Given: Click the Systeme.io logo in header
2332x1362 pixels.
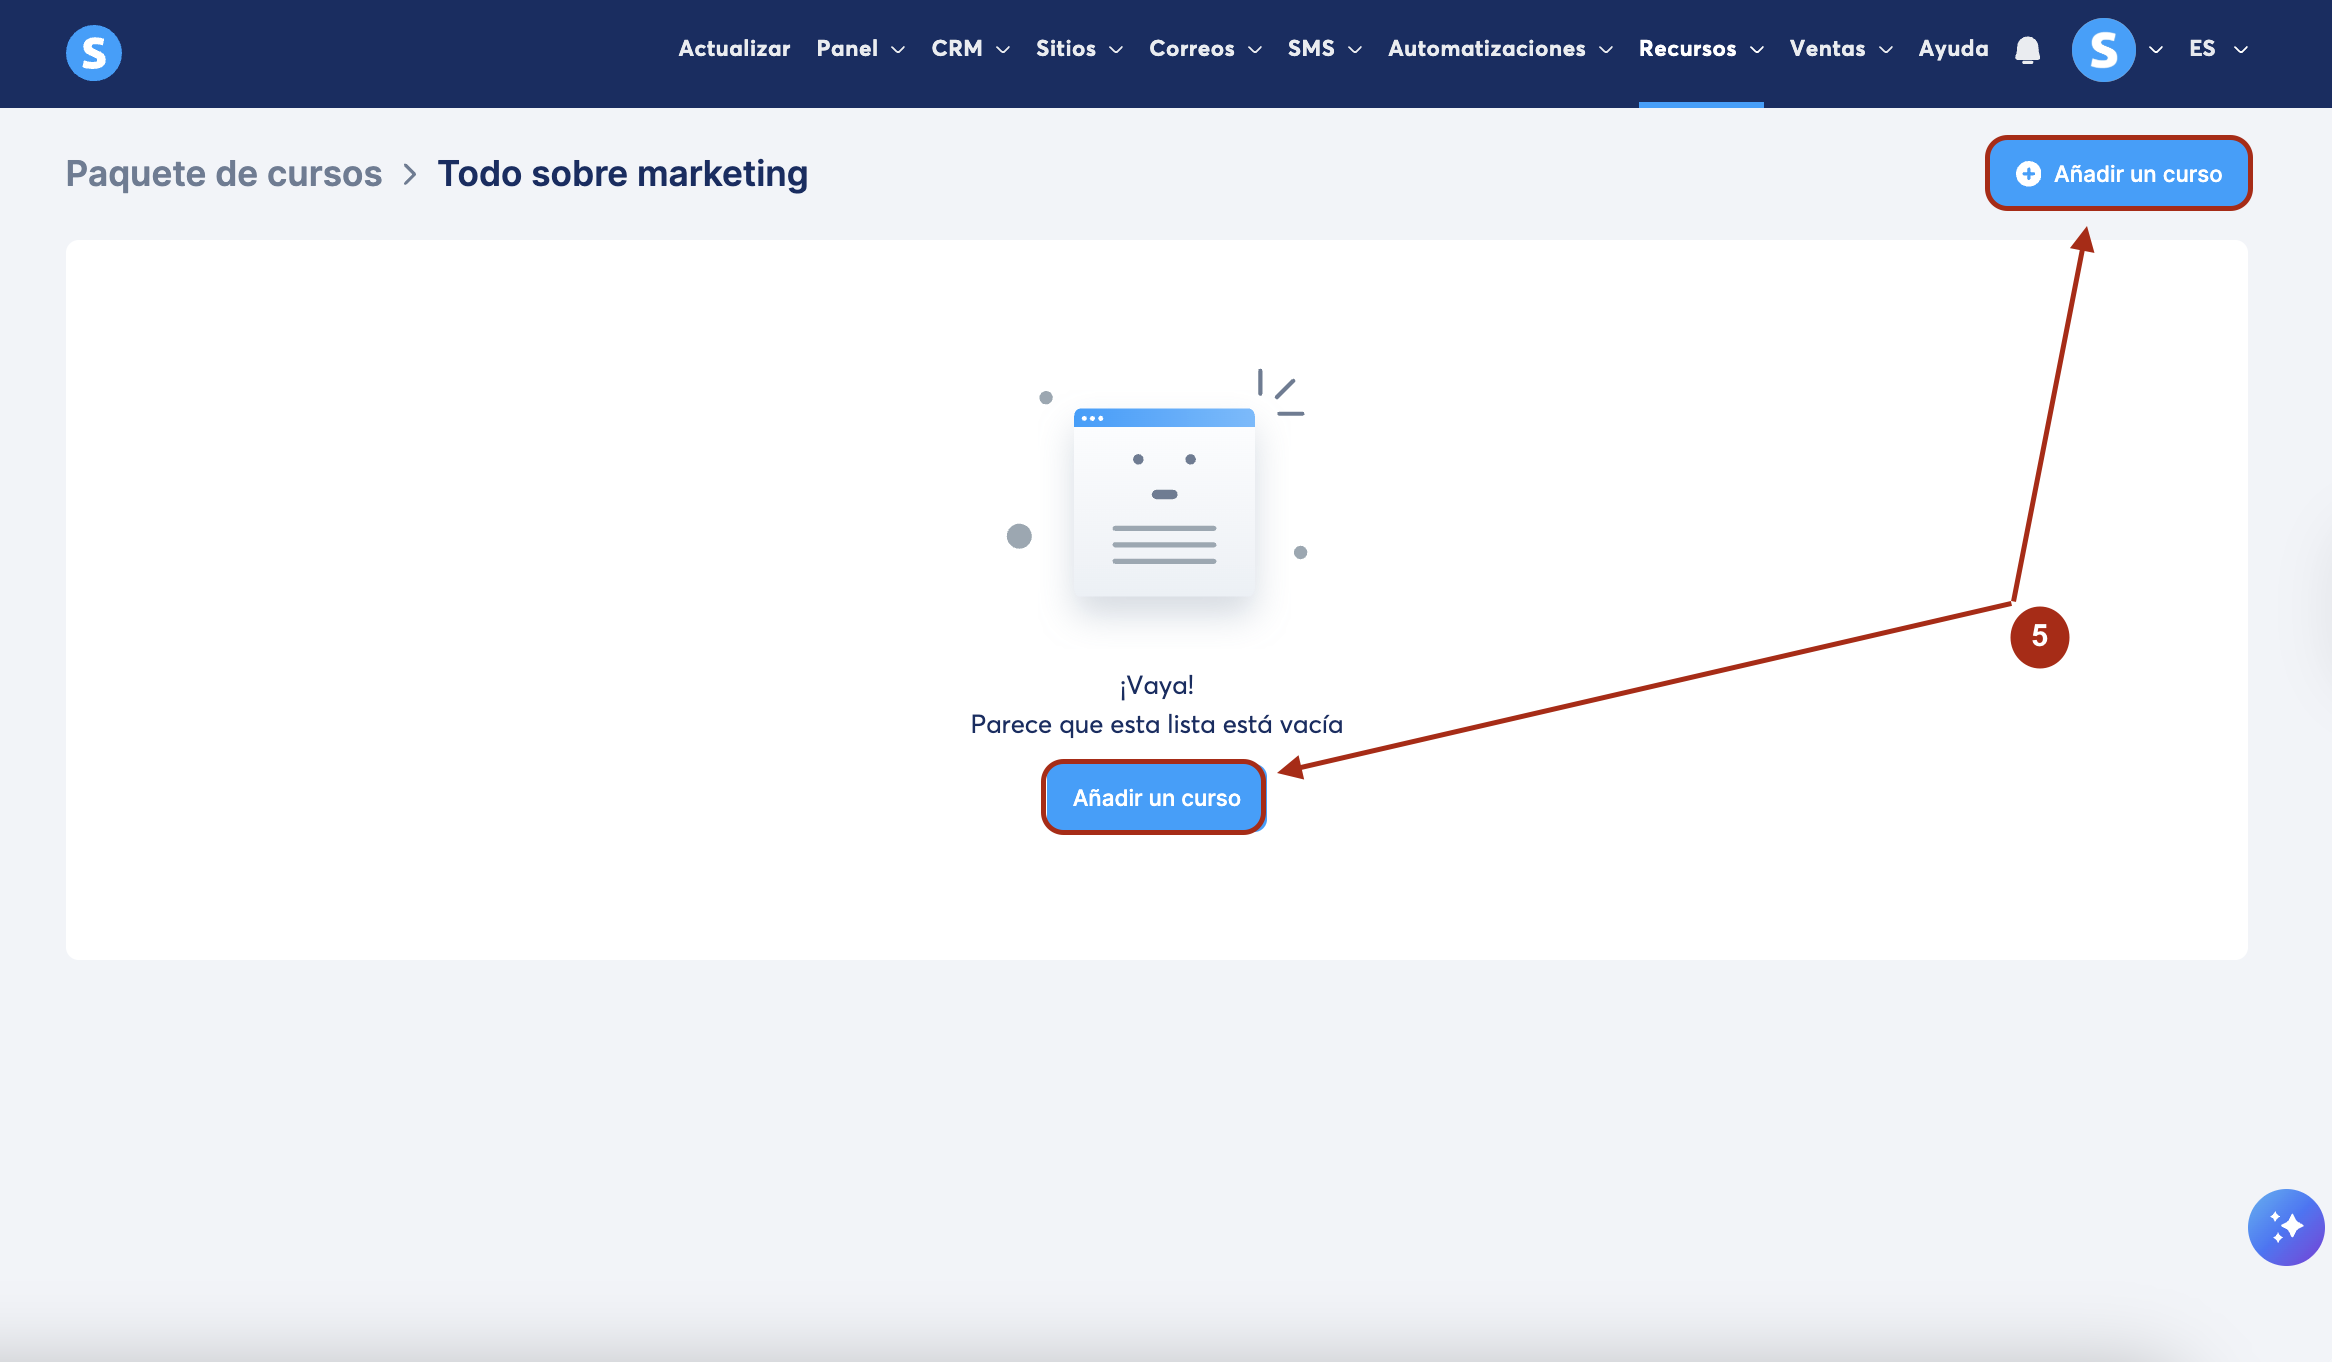Looking at the screenshot, I should tap(94, 52).
